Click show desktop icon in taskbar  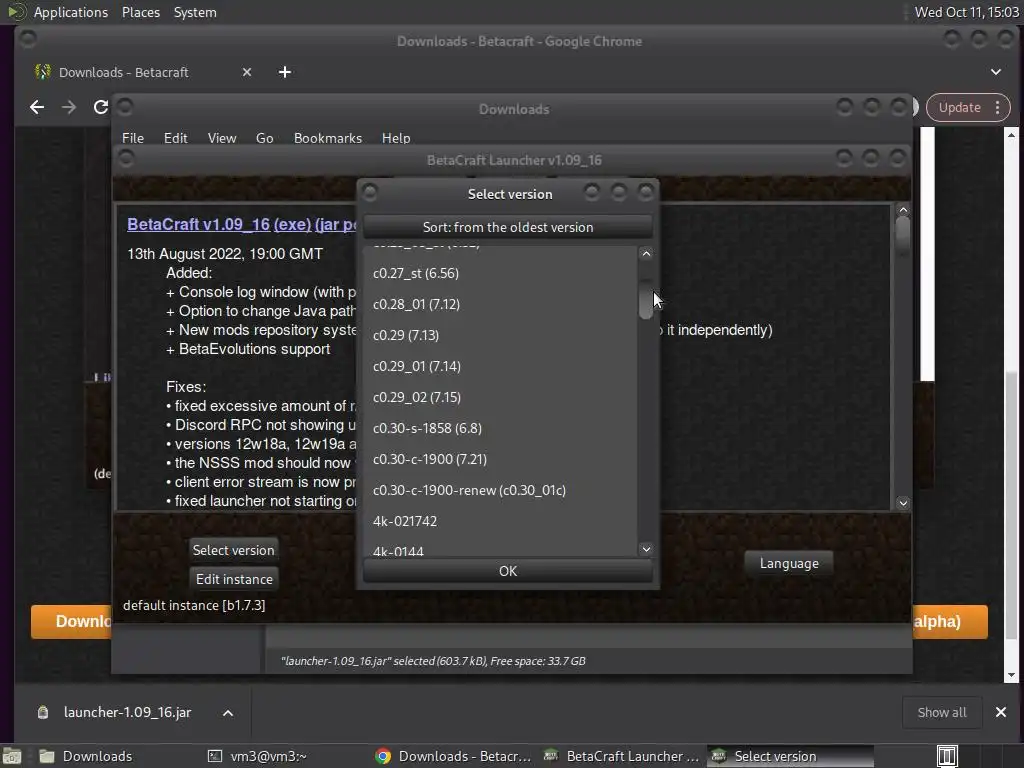(x=12, y=756)
